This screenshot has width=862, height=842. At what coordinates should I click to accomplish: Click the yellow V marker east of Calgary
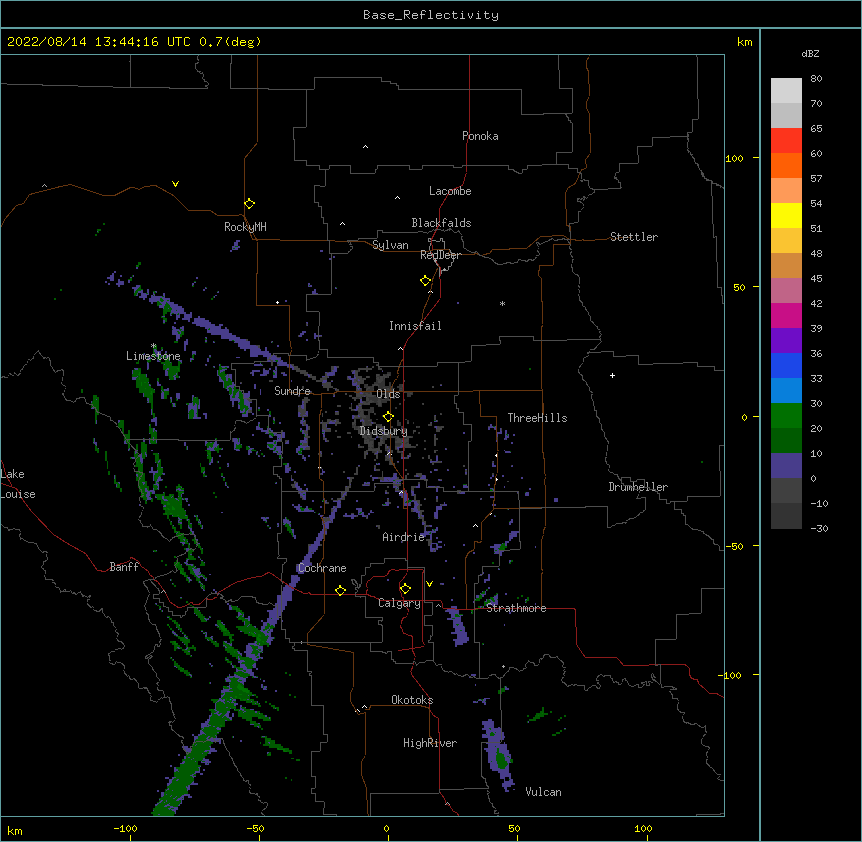click(x=429, y=584)
